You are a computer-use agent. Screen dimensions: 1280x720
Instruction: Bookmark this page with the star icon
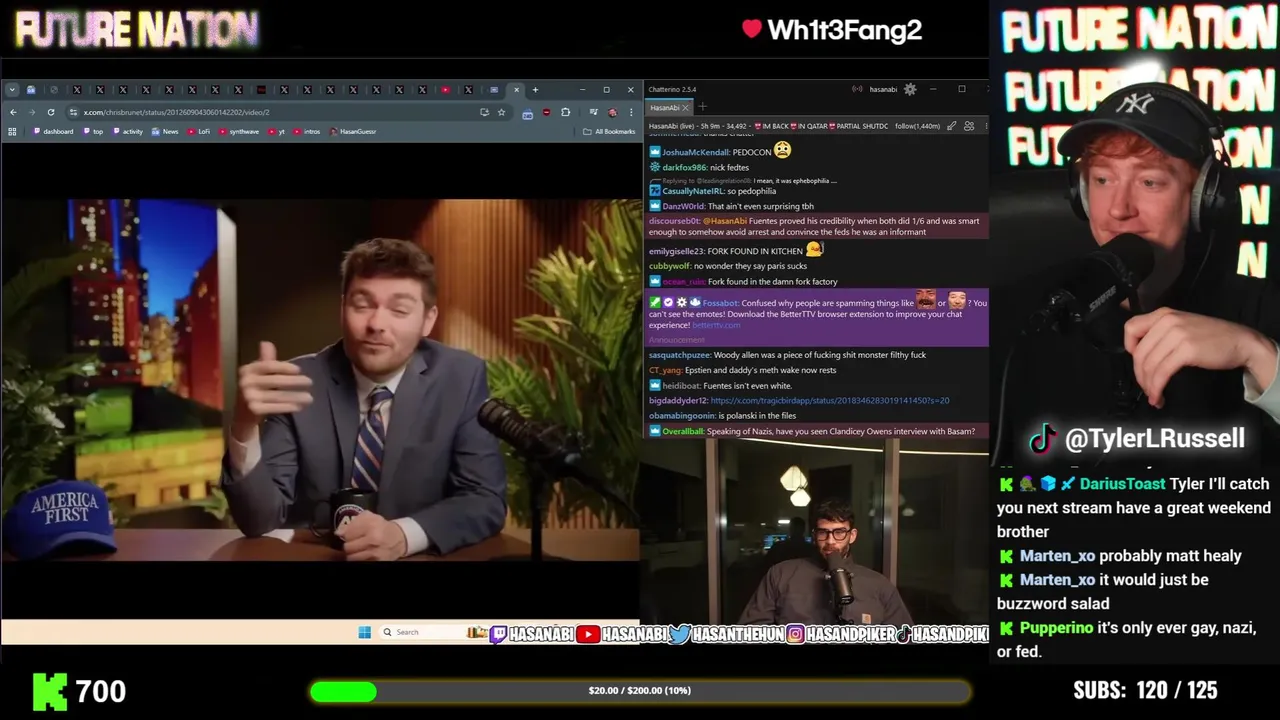(x=501, y=112)
